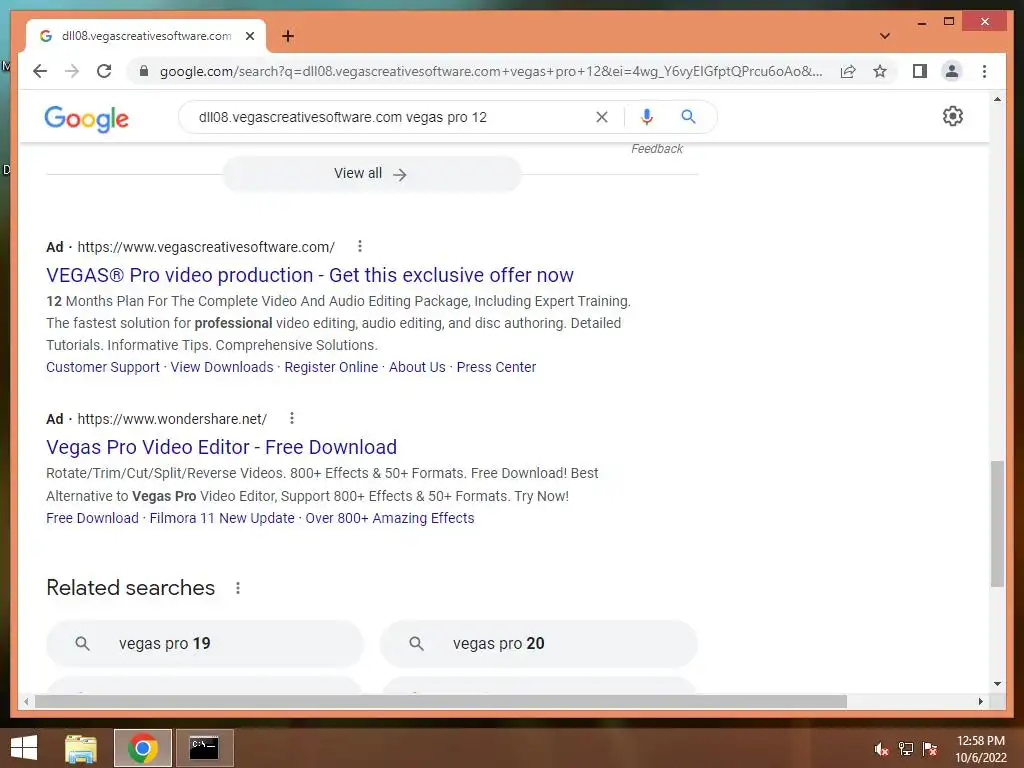This screenshot has width=1024, height=768.
Task: Open Vegas Pro Video Editor Free Download link
Action: pos(221,447)
